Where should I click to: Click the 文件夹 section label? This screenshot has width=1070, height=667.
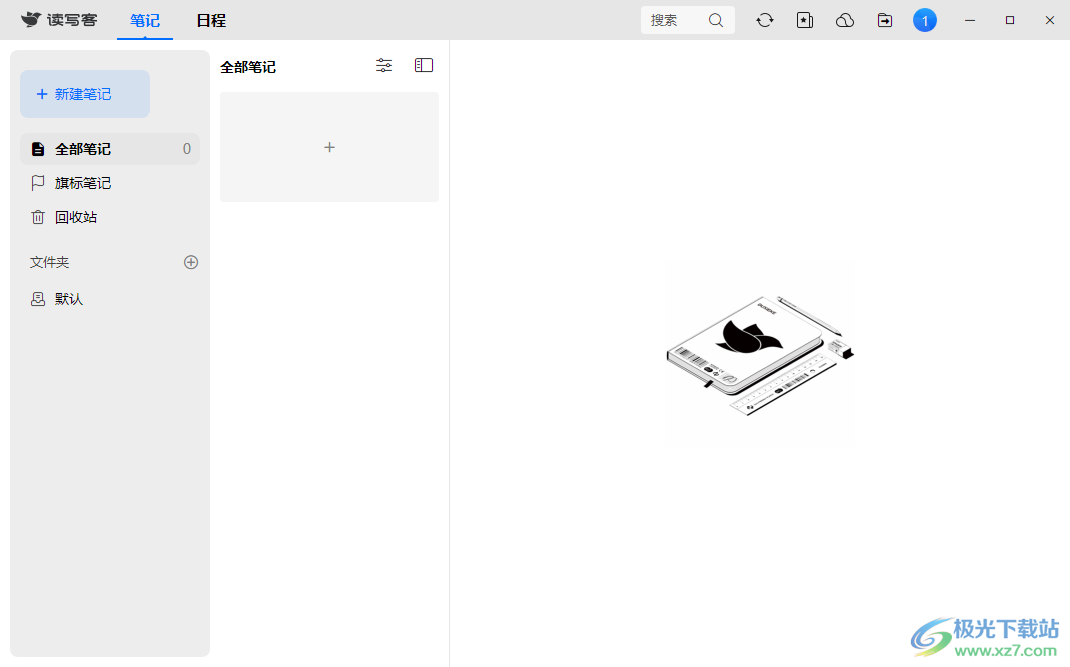[x=49, y=262]
